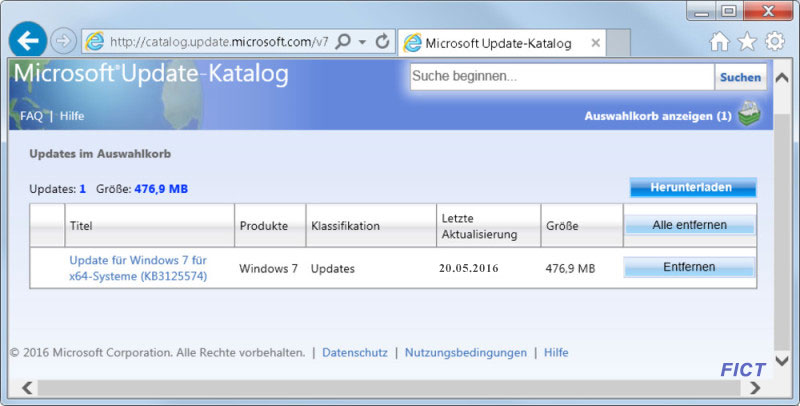Screen dimensions: 800x406
Task: Sort by the Titel column header
Action: click(x=149, y=226)
